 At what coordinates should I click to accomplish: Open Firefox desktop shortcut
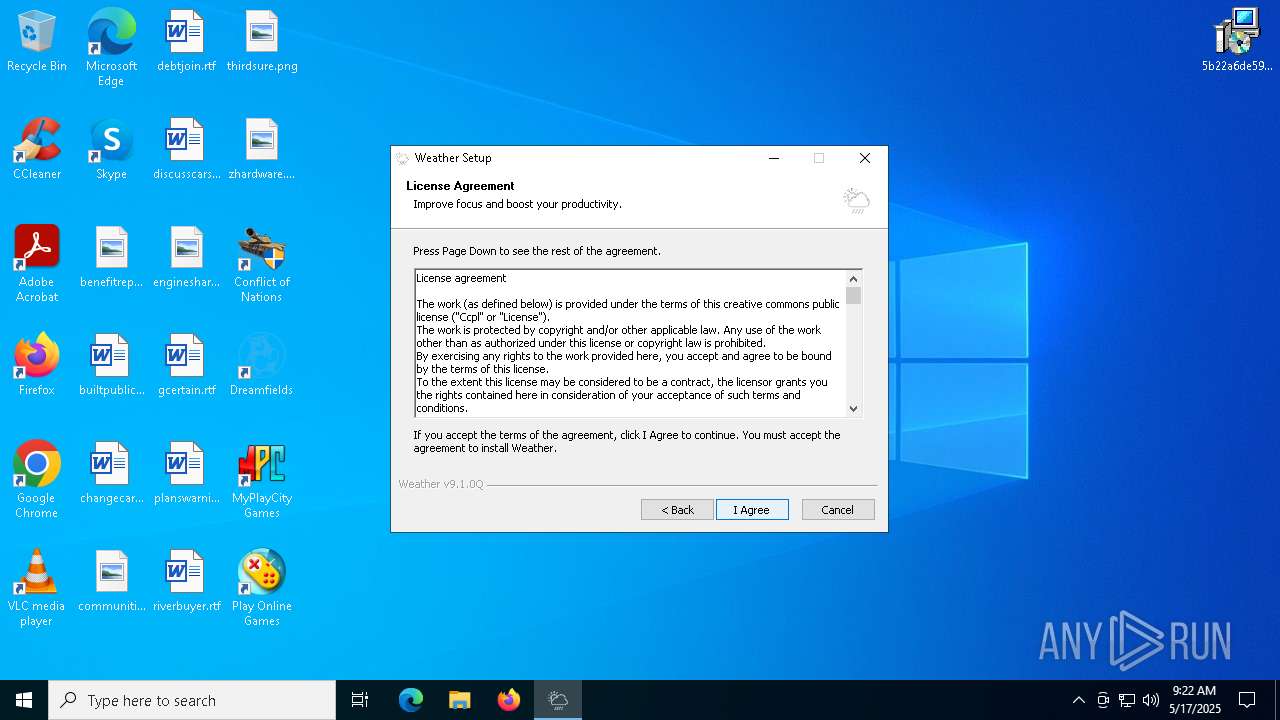[x=37, y=365]
